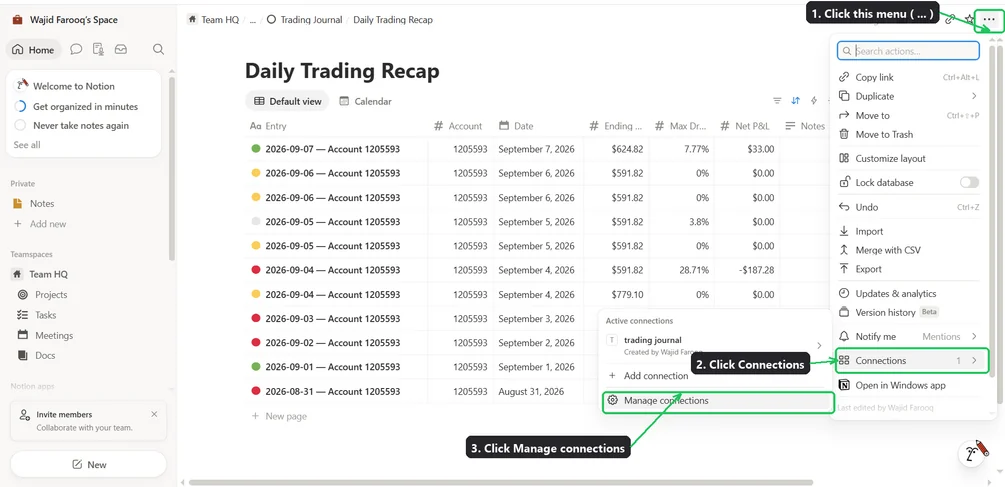This screenshot has width=1005, height=487.
Task: Open the Meetings page in sidebar
Action: (x=54, y=335)
